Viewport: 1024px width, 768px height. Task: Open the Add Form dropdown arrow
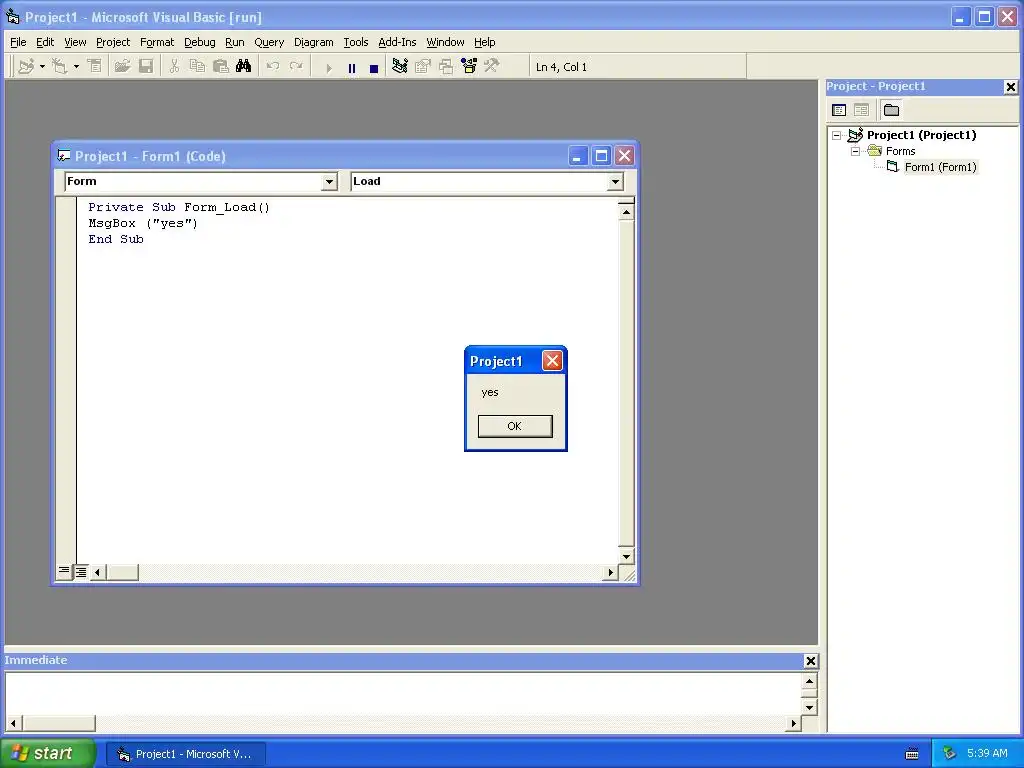pyautogui.click(x=76, y=67)
